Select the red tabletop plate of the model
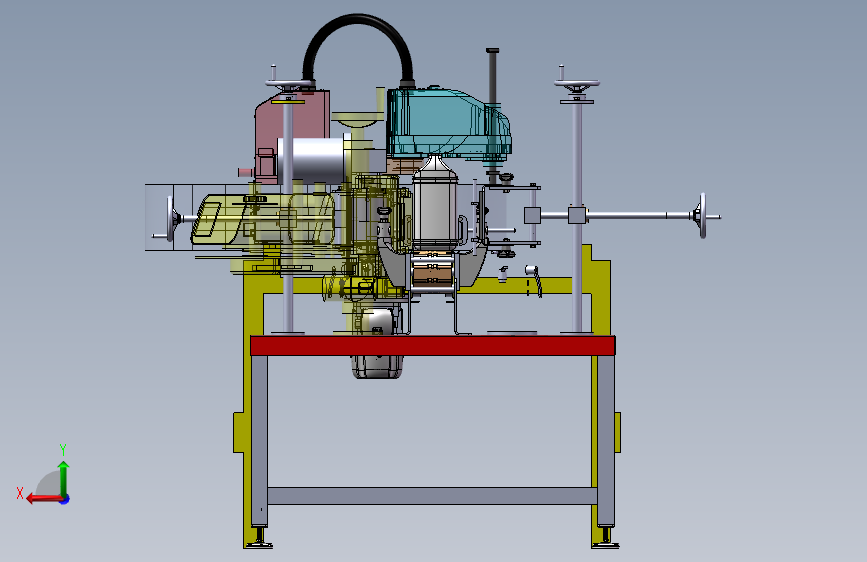867x562 pixels. tap(432, 345)
